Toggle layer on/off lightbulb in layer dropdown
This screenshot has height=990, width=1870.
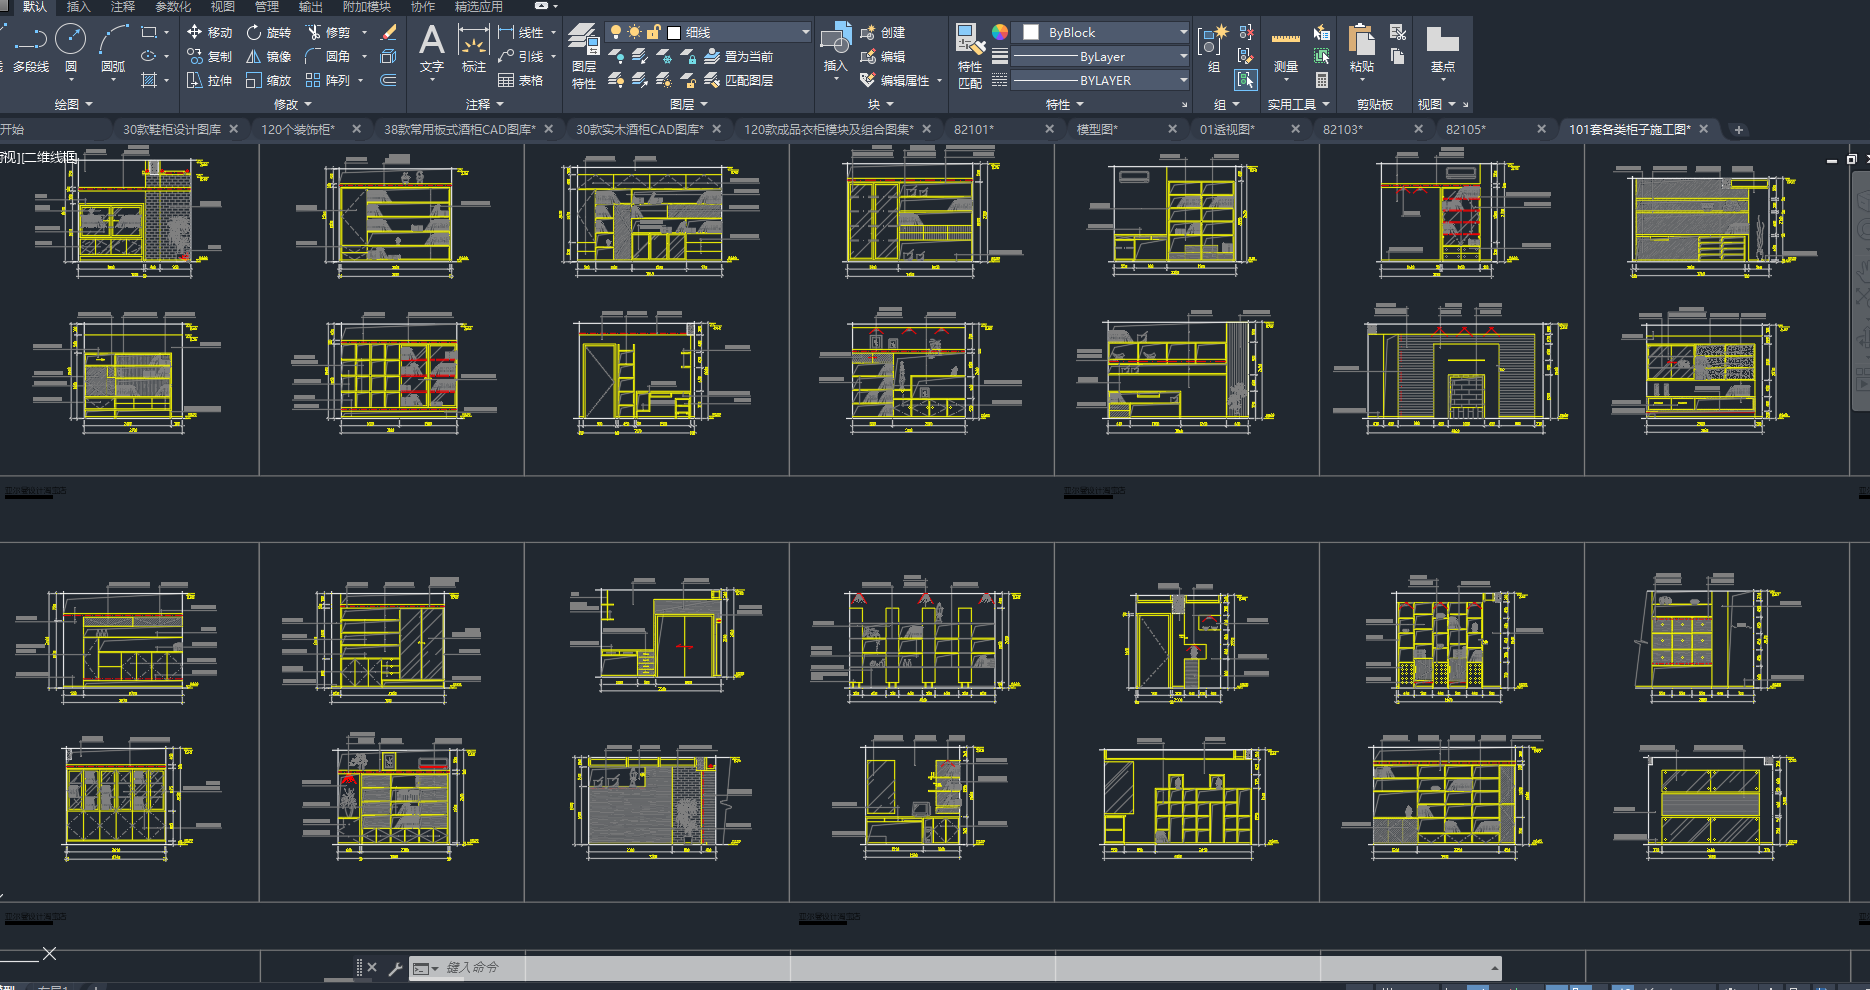pos(616,33)
